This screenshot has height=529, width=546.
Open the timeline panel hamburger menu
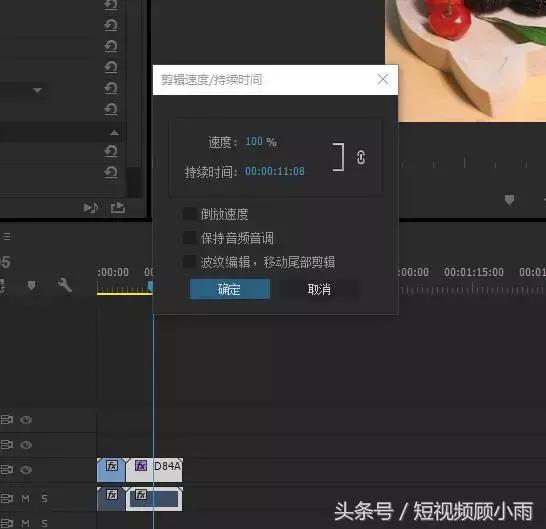(7, 237)
